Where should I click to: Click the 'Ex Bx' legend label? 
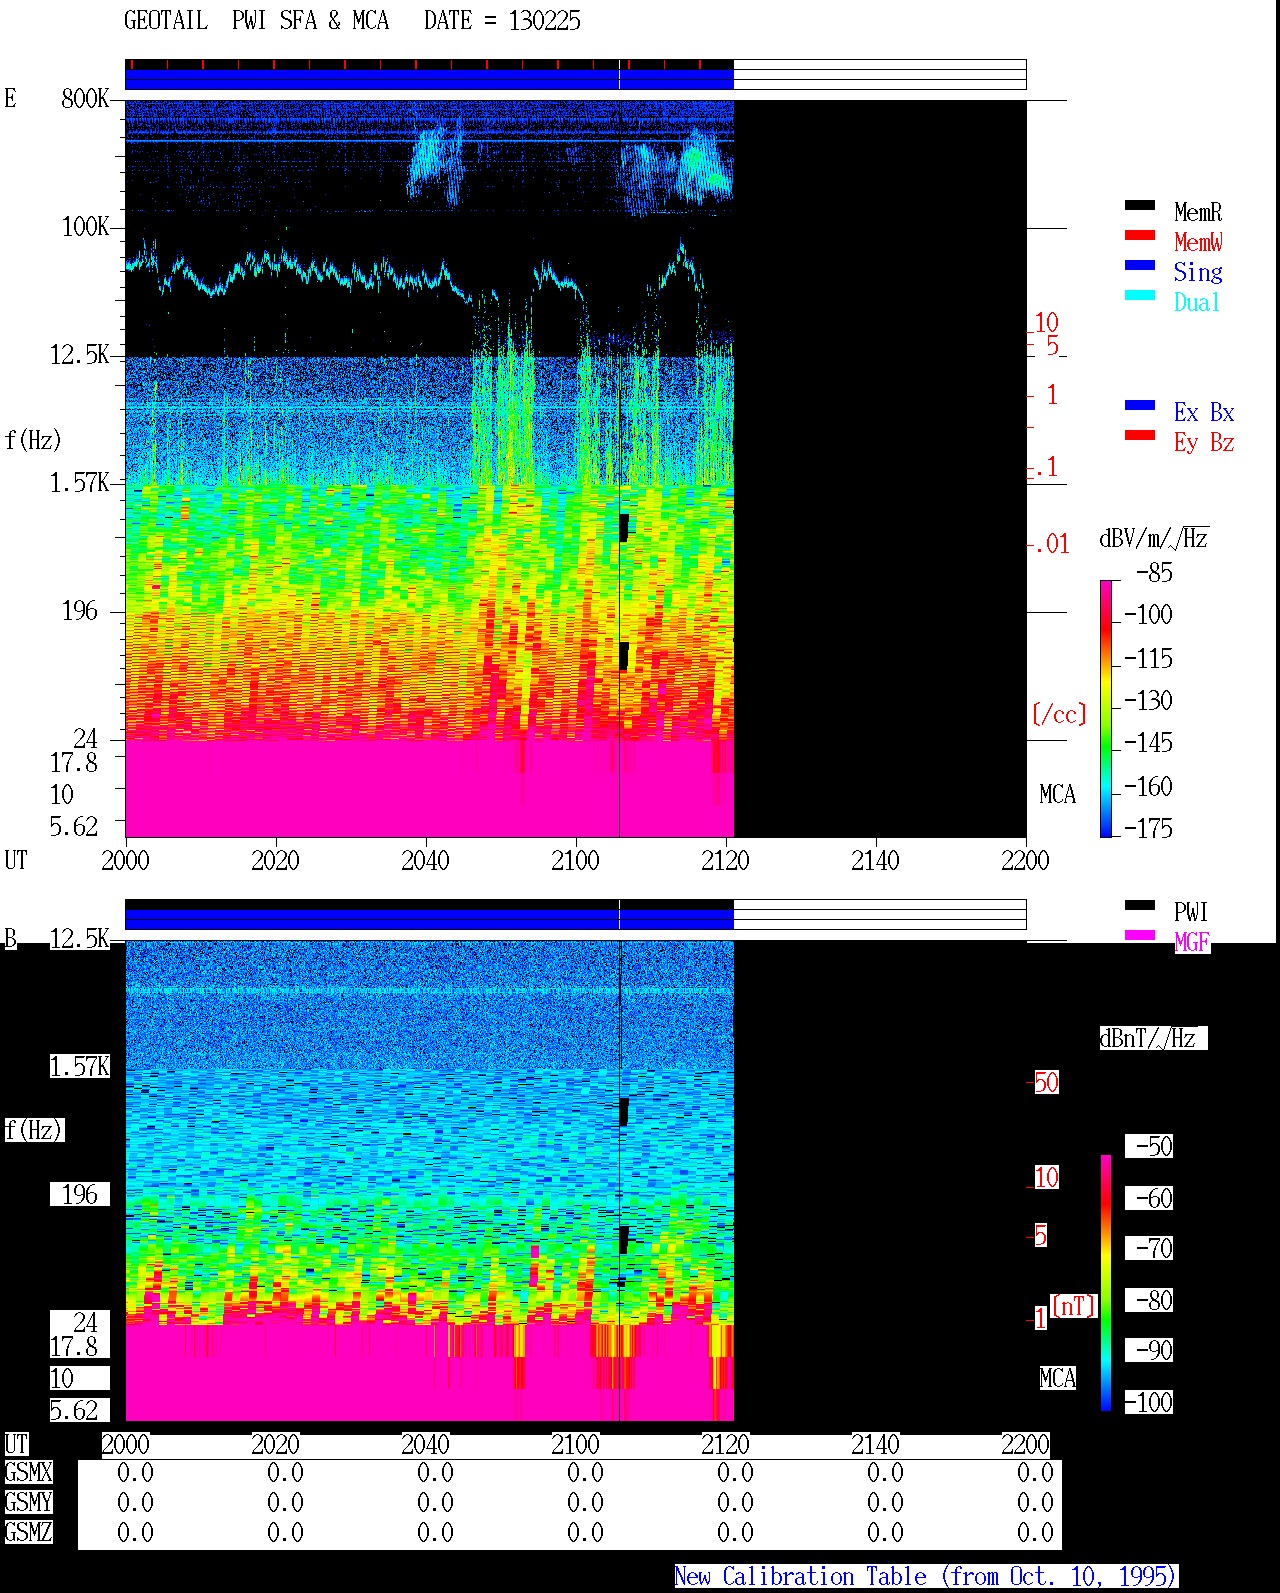(x=1204, y=412)
